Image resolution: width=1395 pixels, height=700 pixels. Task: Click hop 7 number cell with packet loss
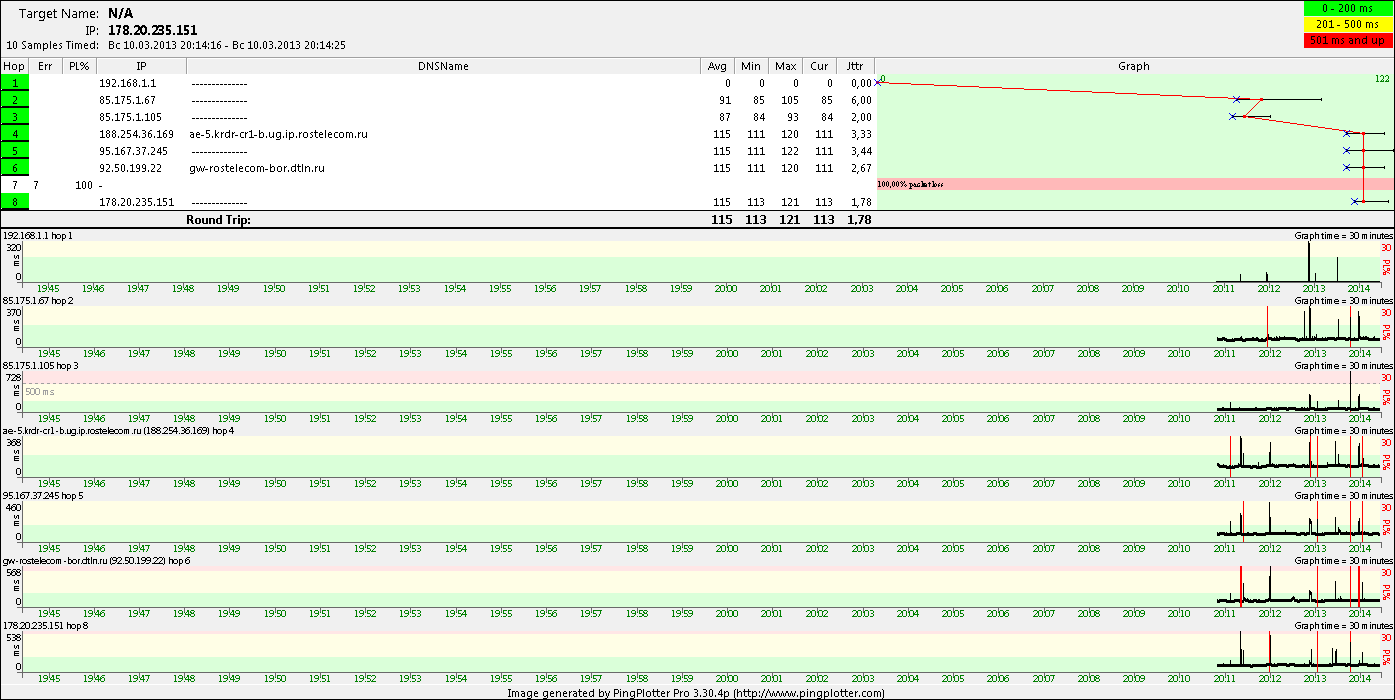(x=15, y=185)
